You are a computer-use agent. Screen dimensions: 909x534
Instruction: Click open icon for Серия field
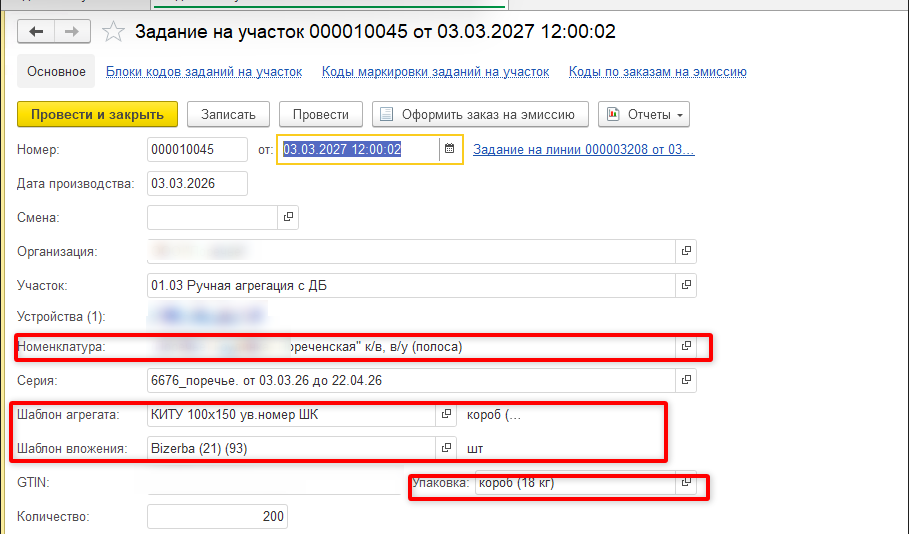pos(686,380)
